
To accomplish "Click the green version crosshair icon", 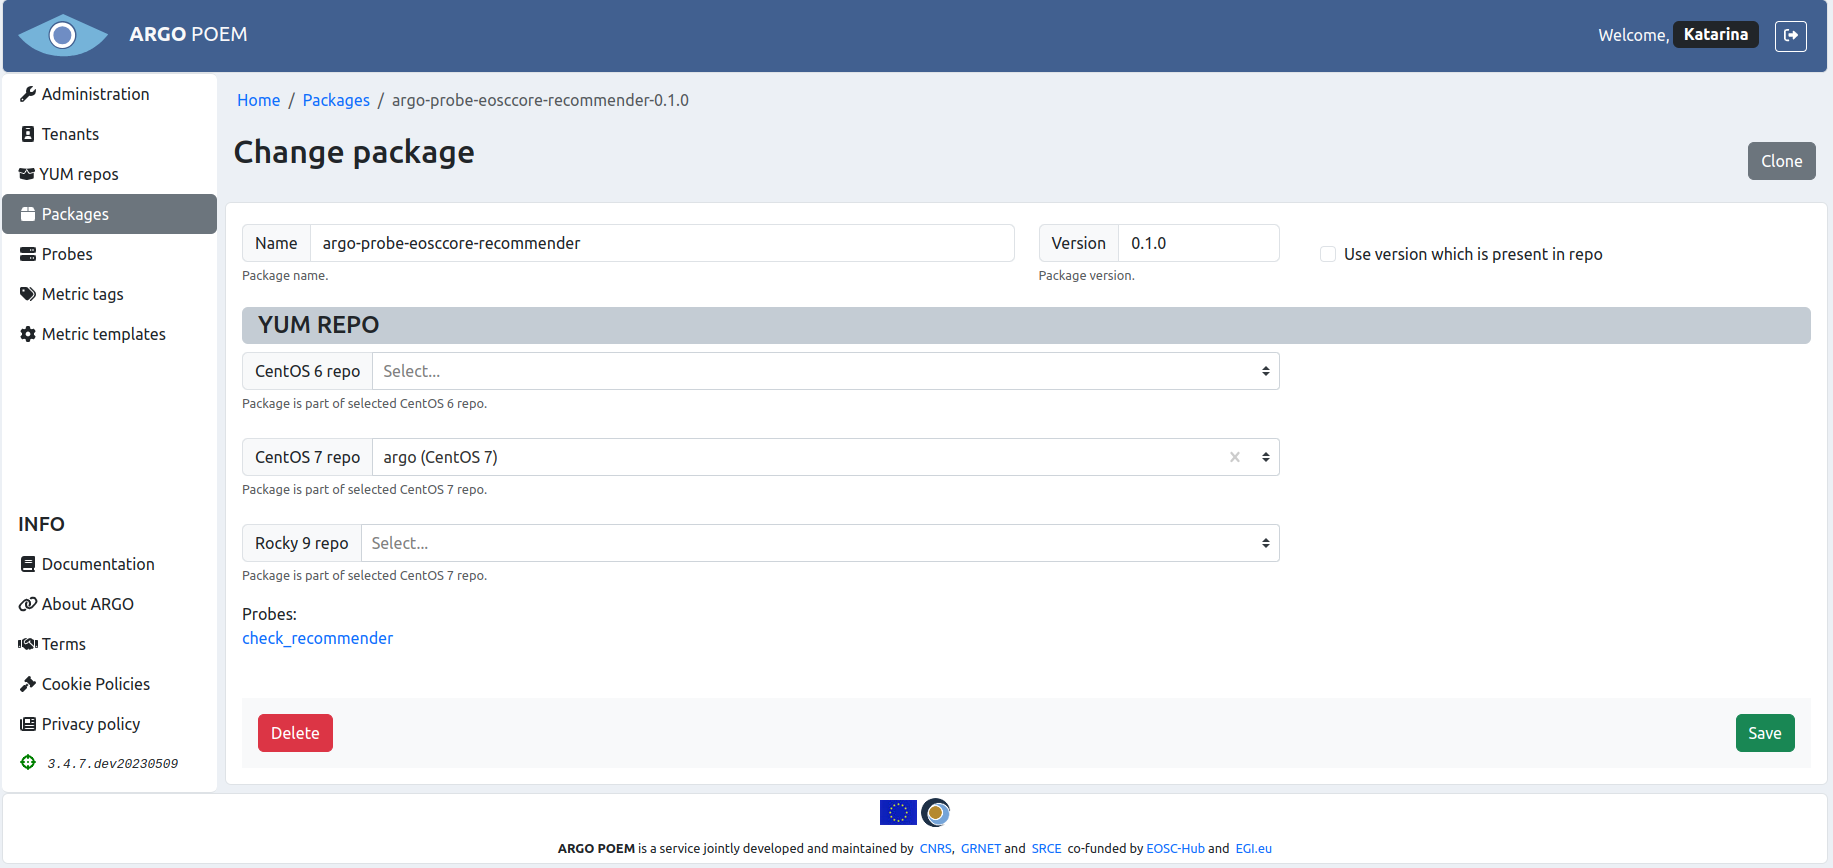I will point(28,762).
